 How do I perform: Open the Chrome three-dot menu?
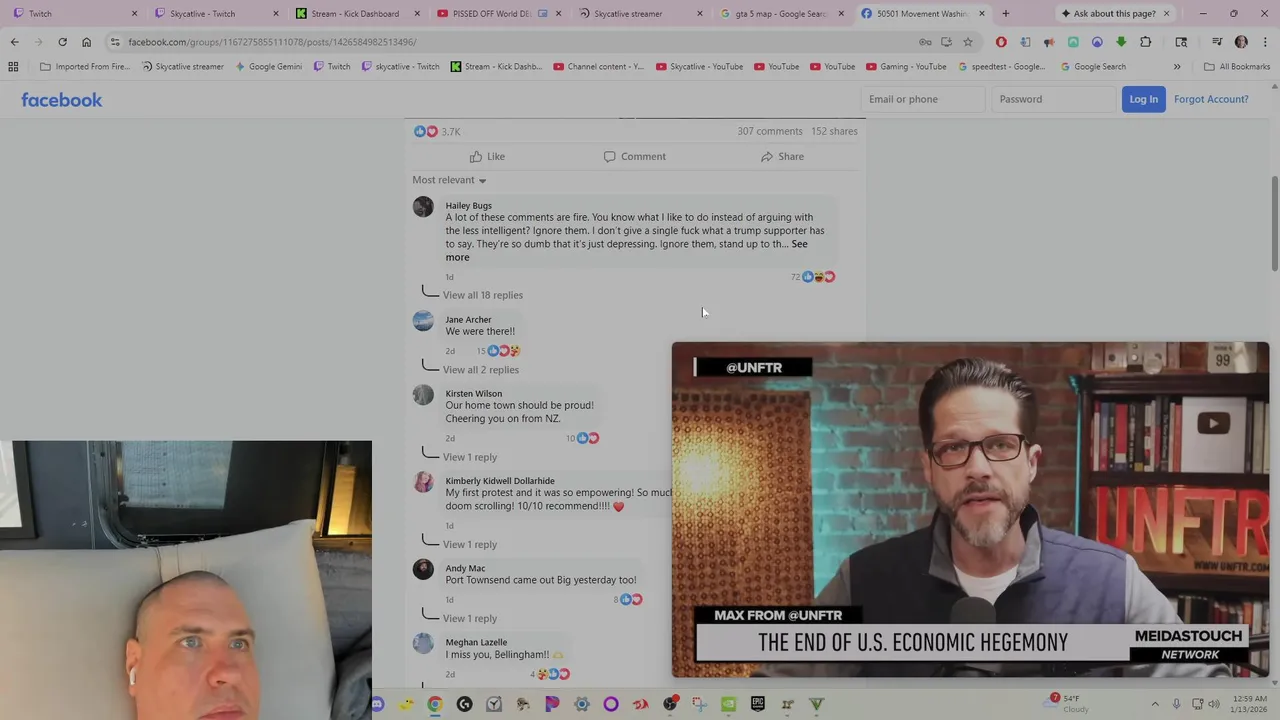(x=1264, y=42)
